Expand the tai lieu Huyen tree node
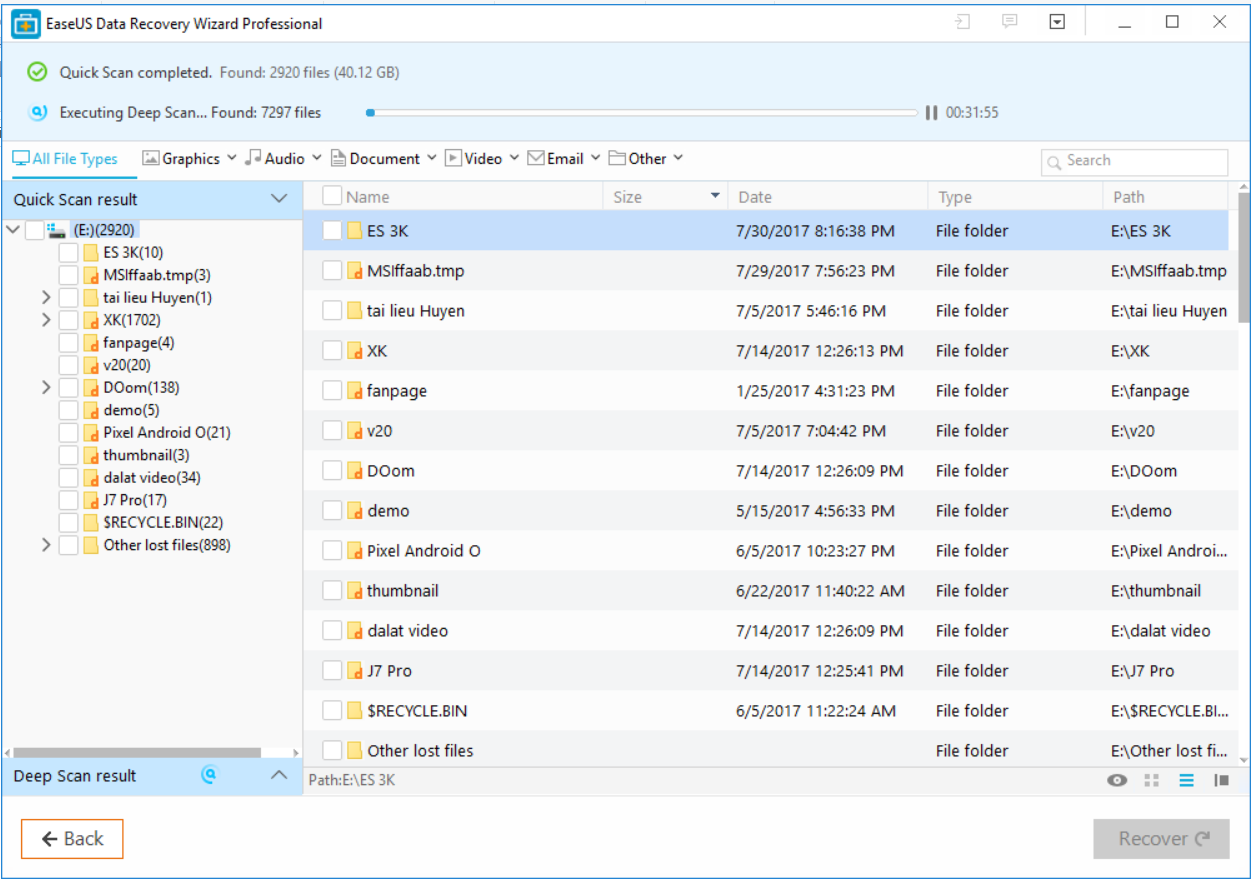 pyautogui.click(x=46, y=298)
